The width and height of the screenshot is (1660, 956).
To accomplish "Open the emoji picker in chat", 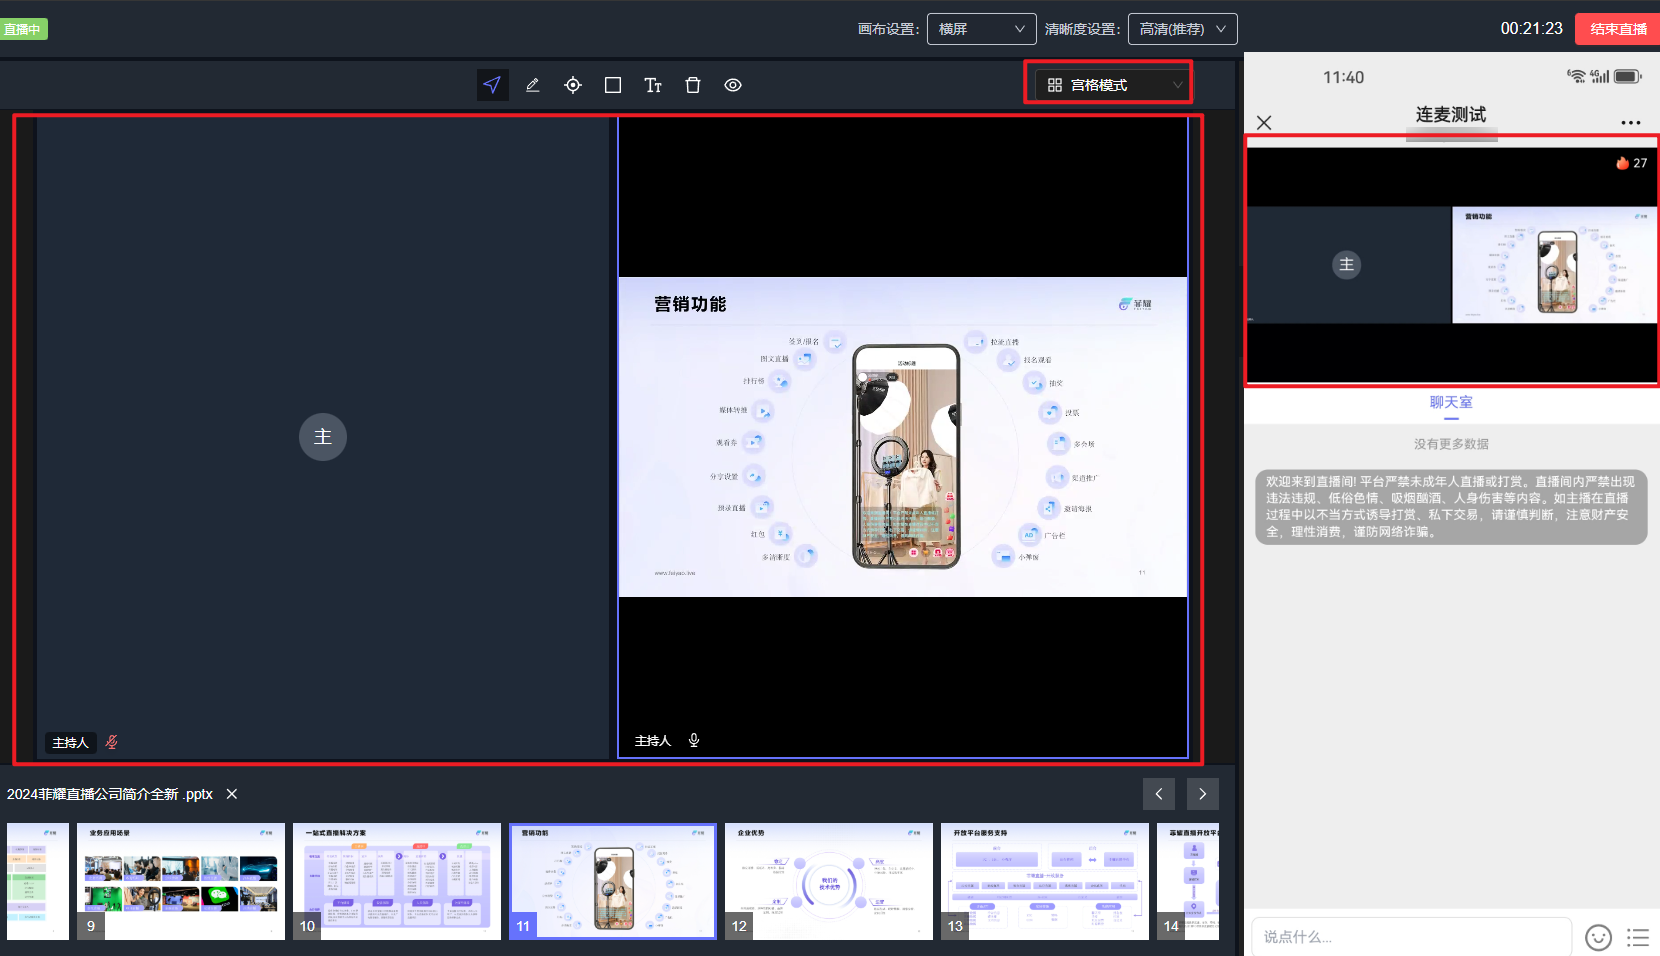I will tap(1598, 937).
